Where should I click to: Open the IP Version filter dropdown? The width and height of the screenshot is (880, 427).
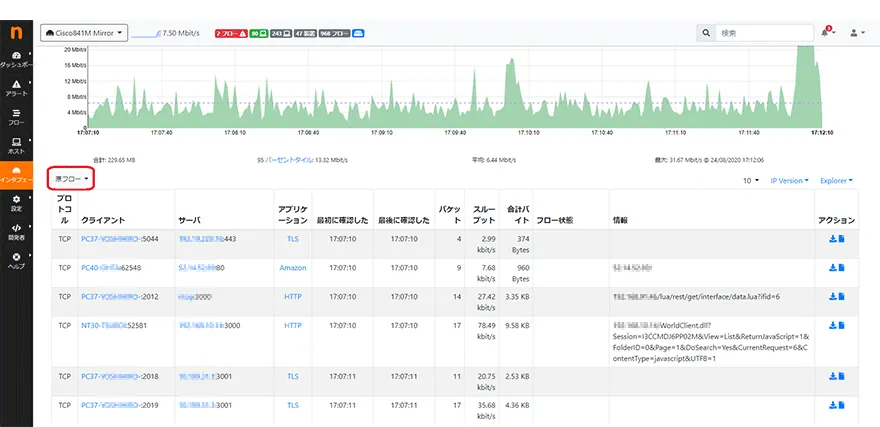(x=789, y=181)
